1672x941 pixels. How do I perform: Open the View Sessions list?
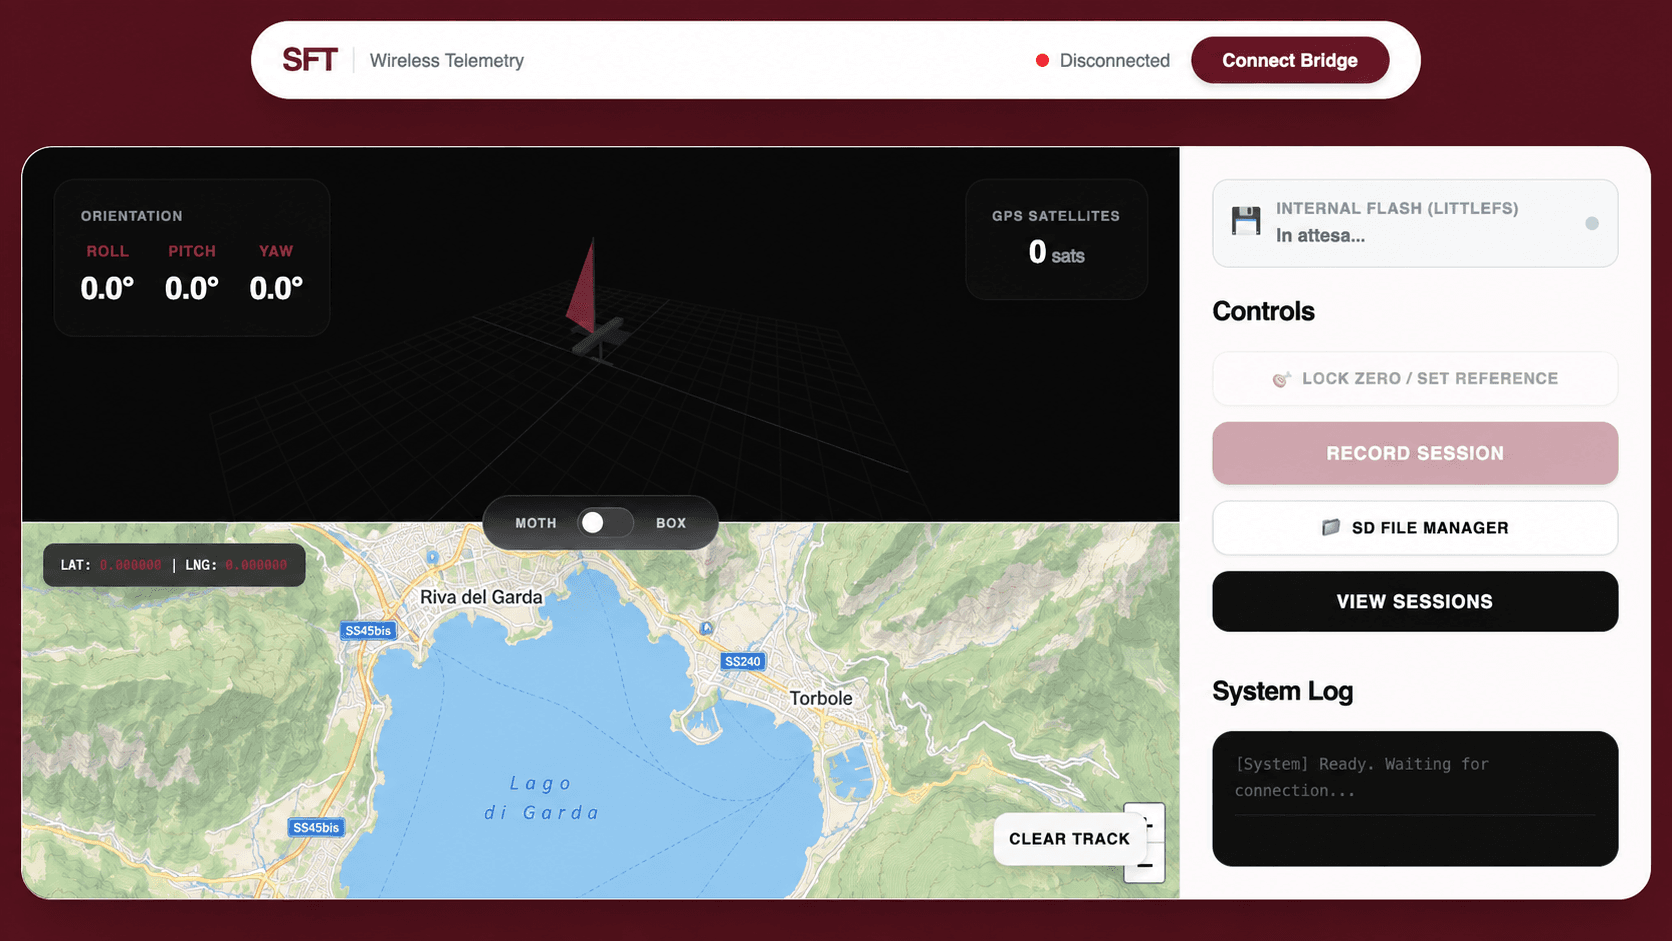(1415, 601)
